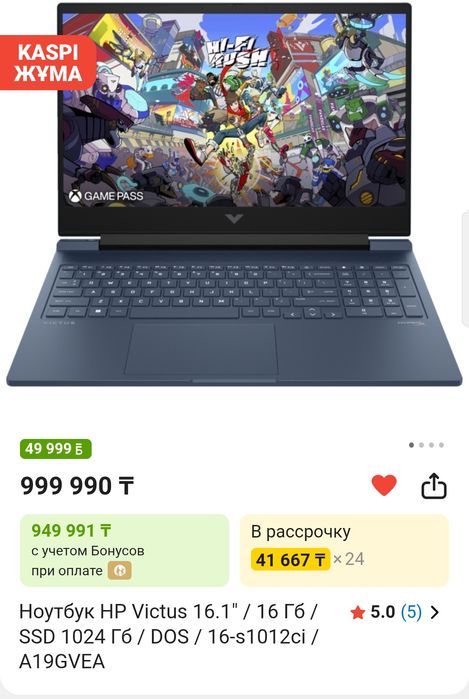Open the (5) reviews count link

click(411, 612)
